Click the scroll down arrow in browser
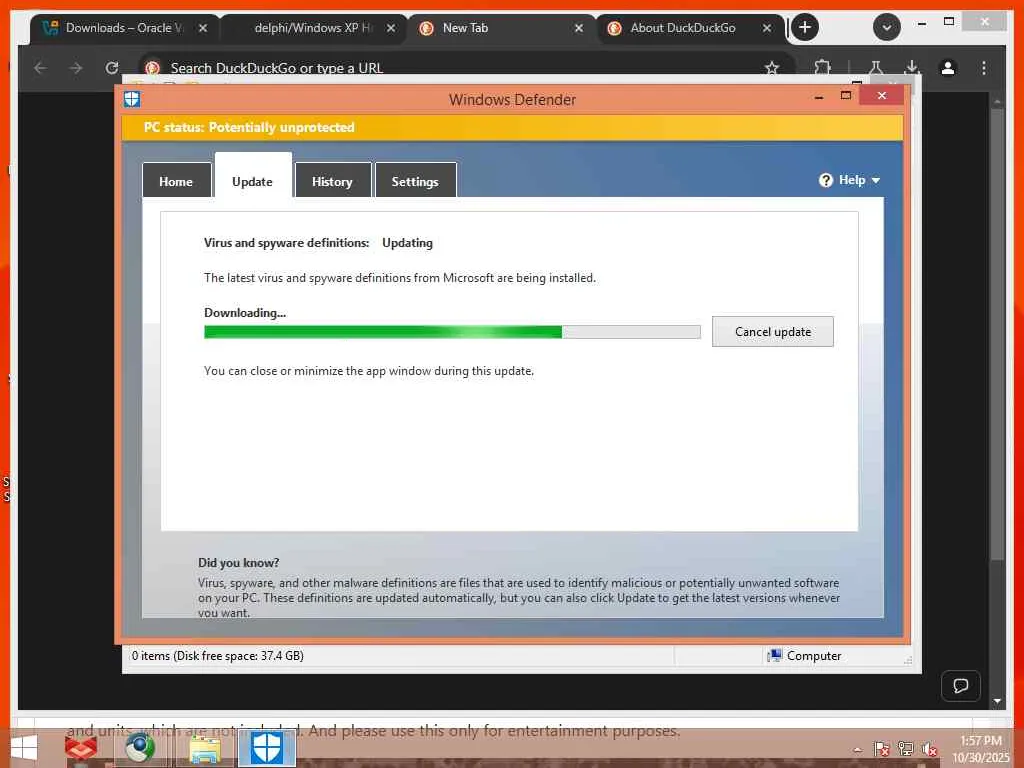The image size is (1024, 768). pos(997,701)
